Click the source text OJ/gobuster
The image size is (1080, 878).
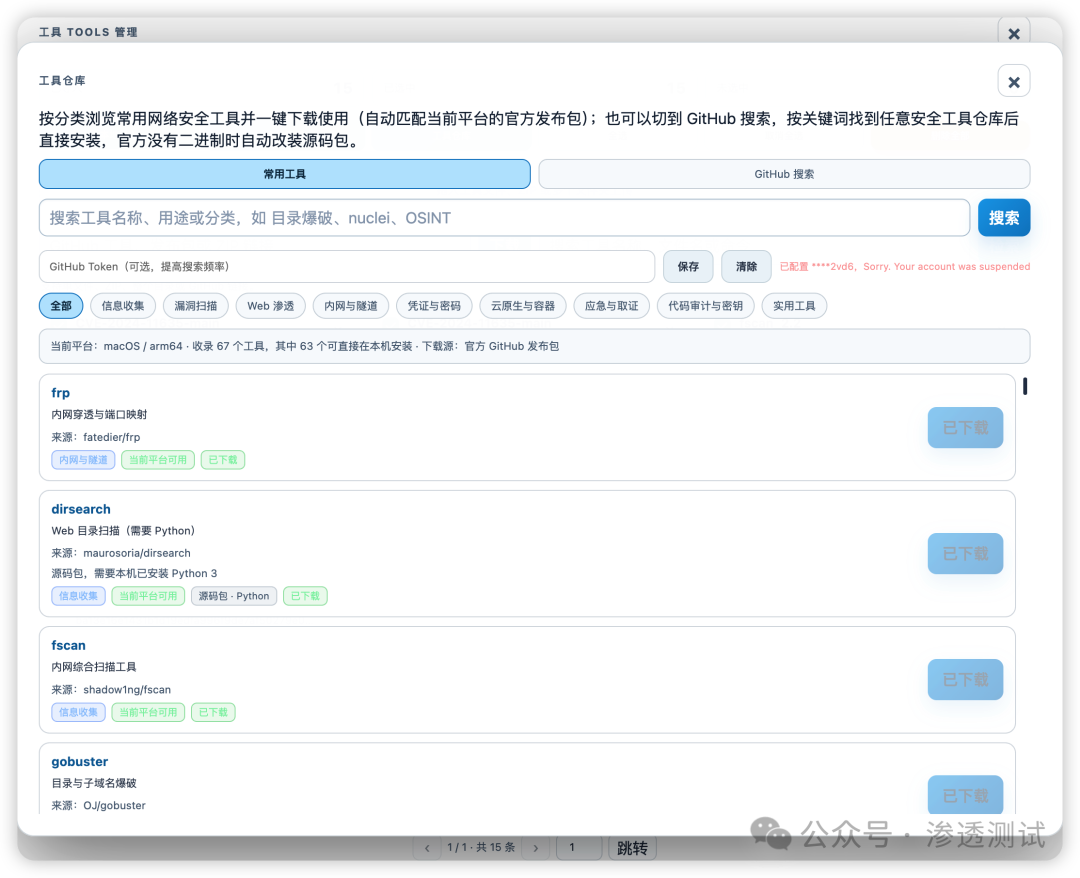114,805
